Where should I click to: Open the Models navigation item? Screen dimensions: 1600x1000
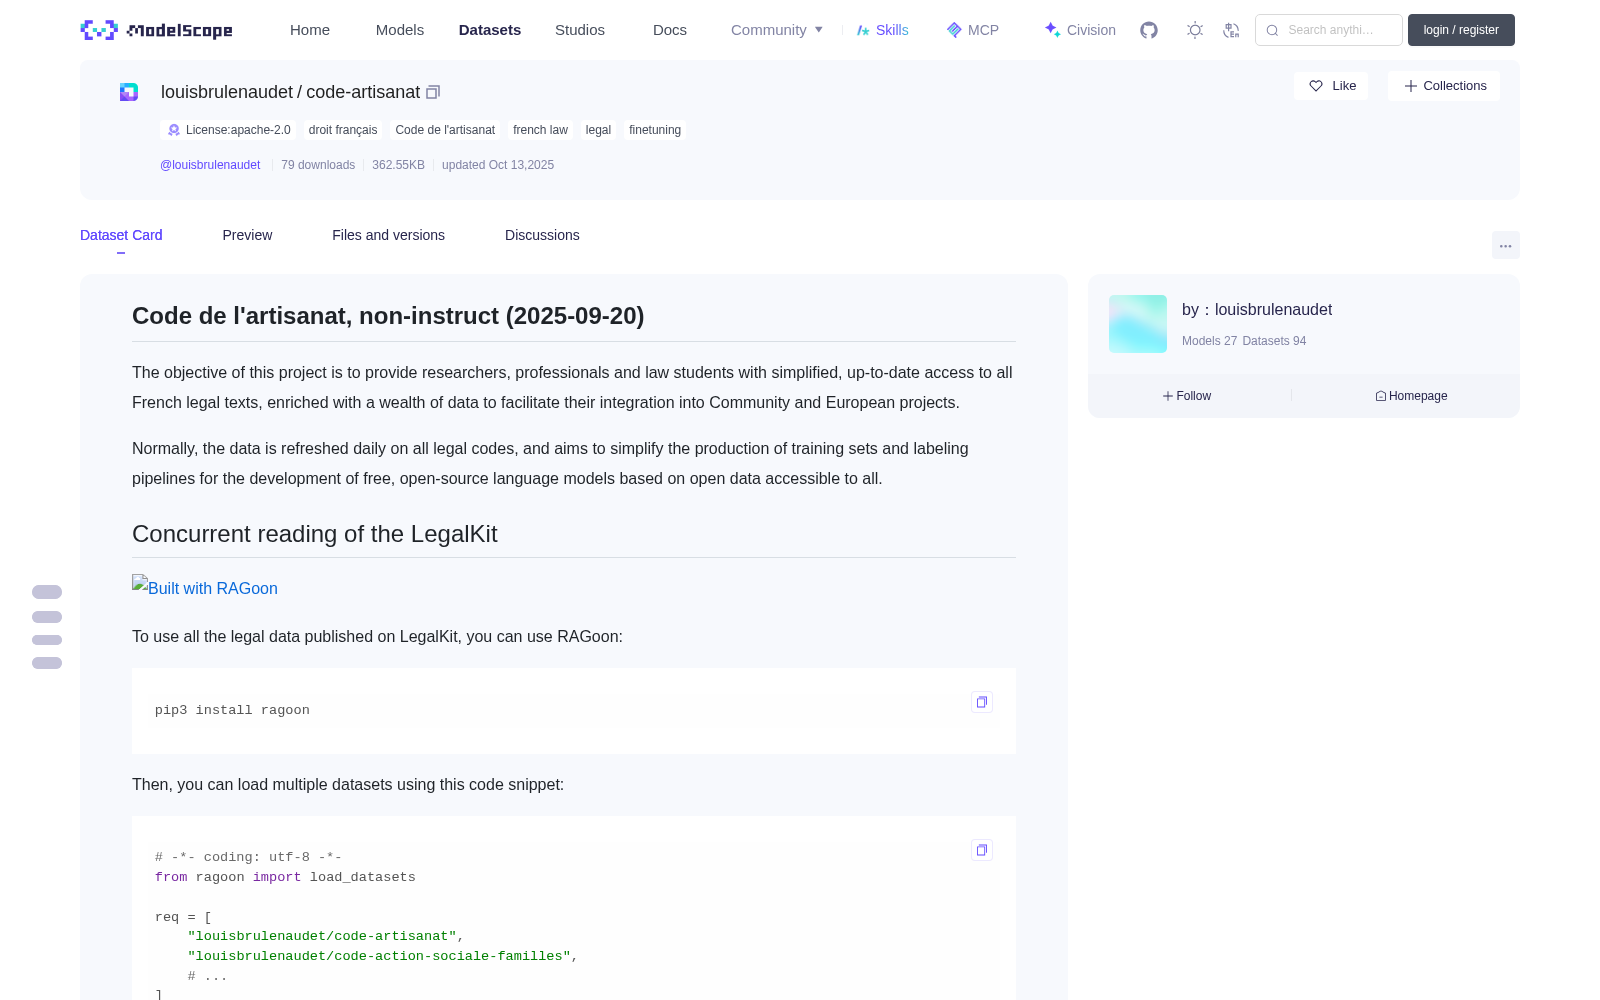tap(400, 30)
